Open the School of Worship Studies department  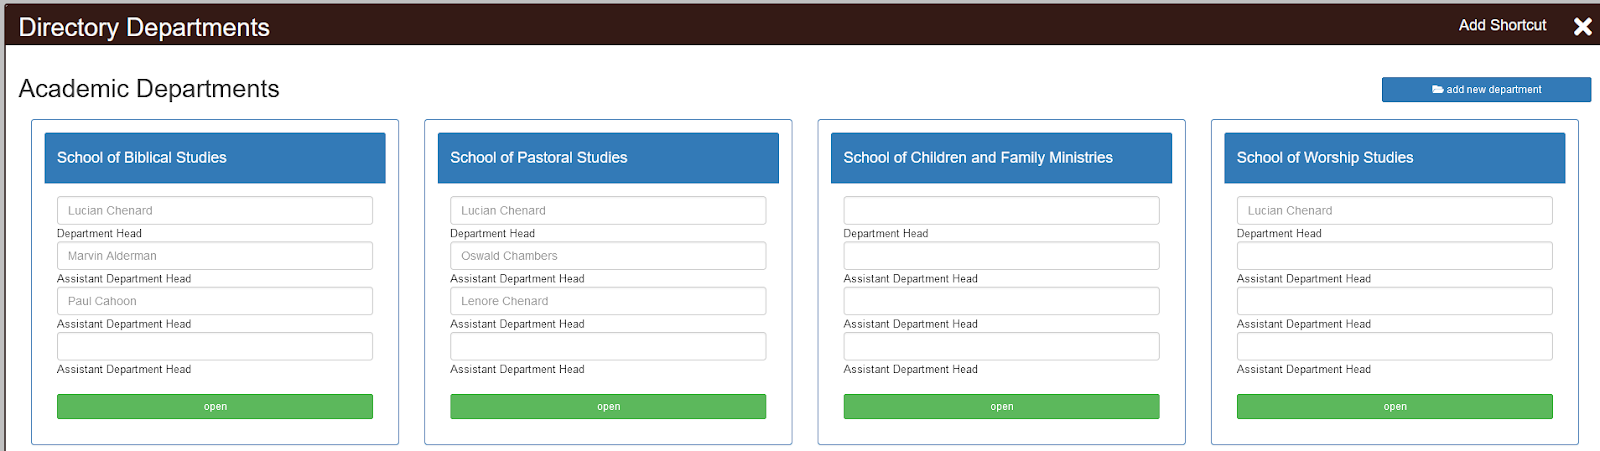[x=1394, y=406]
